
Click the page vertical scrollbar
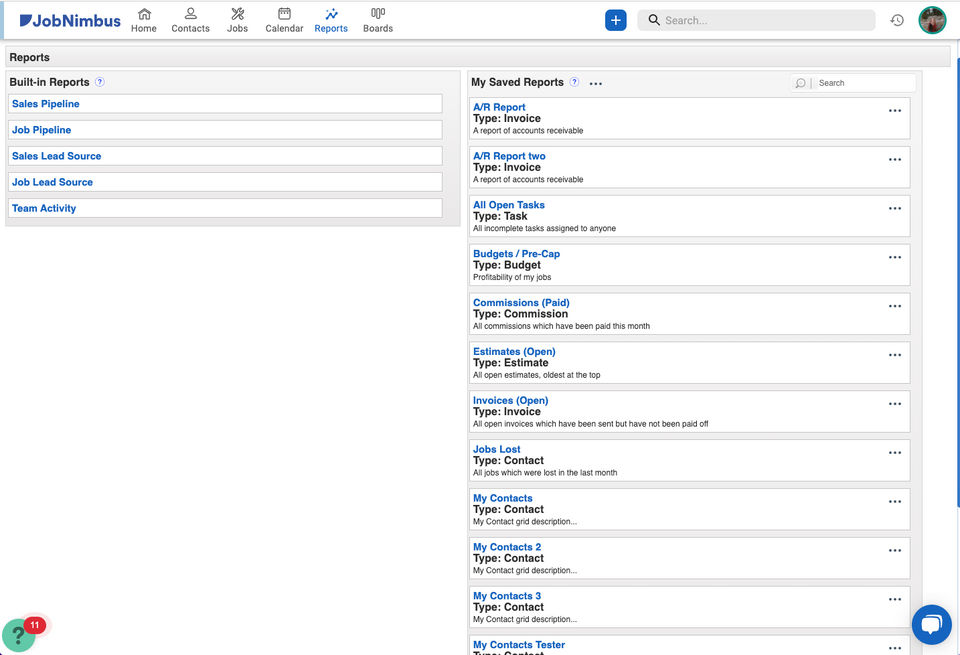coord(957,282)
